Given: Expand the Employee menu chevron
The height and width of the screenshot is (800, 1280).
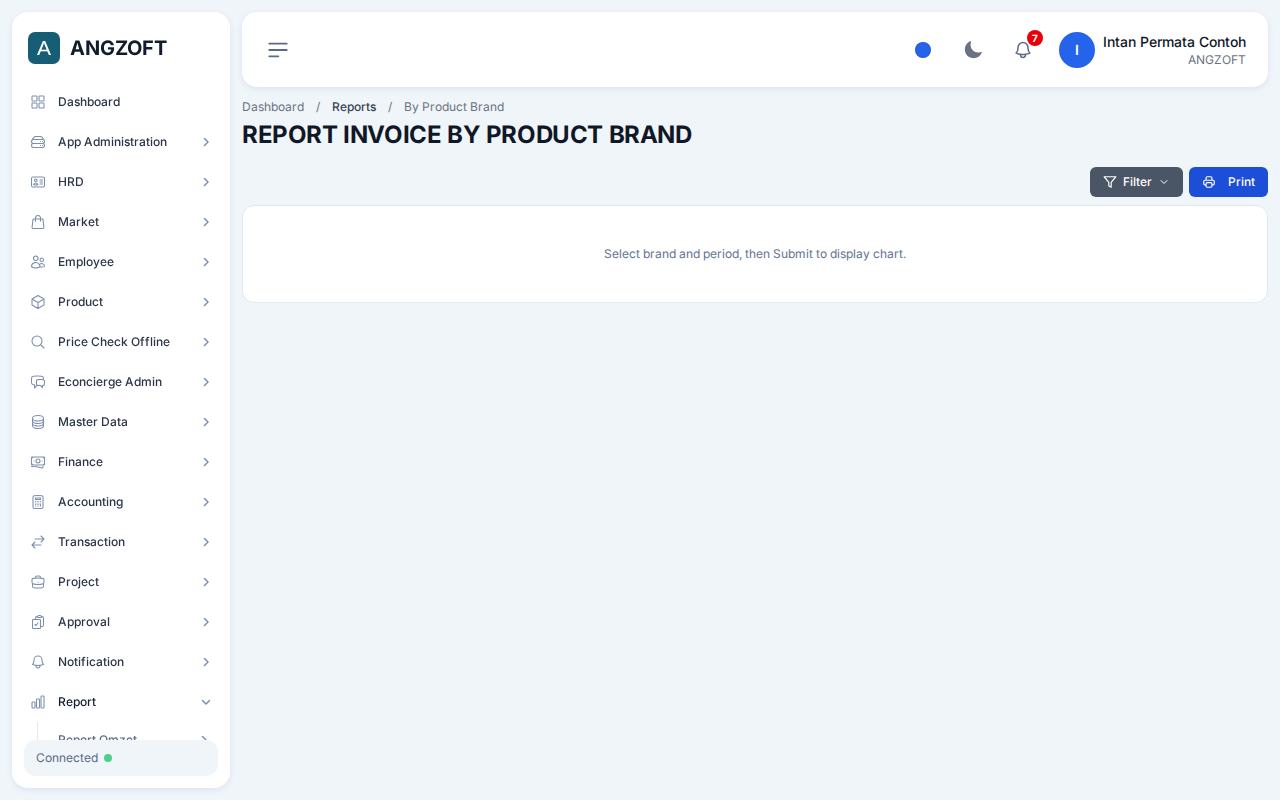Looking at the screenshot, I should [x=206, y=262].
